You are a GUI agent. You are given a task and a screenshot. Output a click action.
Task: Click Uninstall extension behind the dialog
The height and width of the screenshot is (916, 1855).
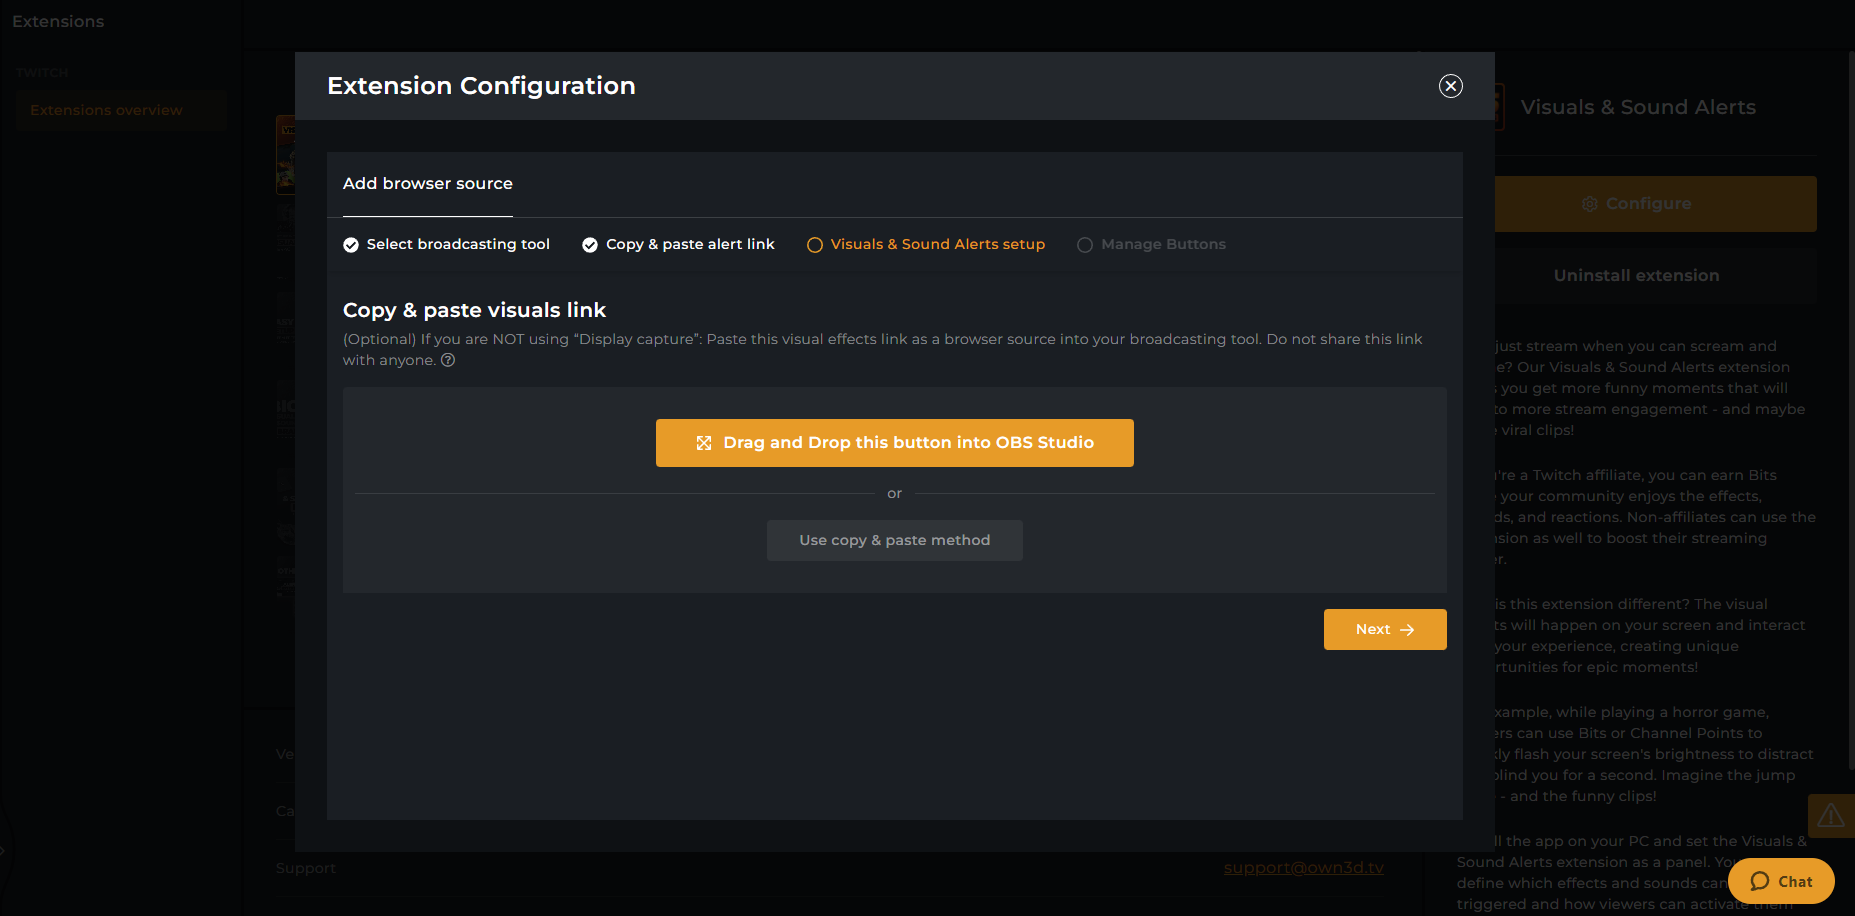click(1656, 276)
